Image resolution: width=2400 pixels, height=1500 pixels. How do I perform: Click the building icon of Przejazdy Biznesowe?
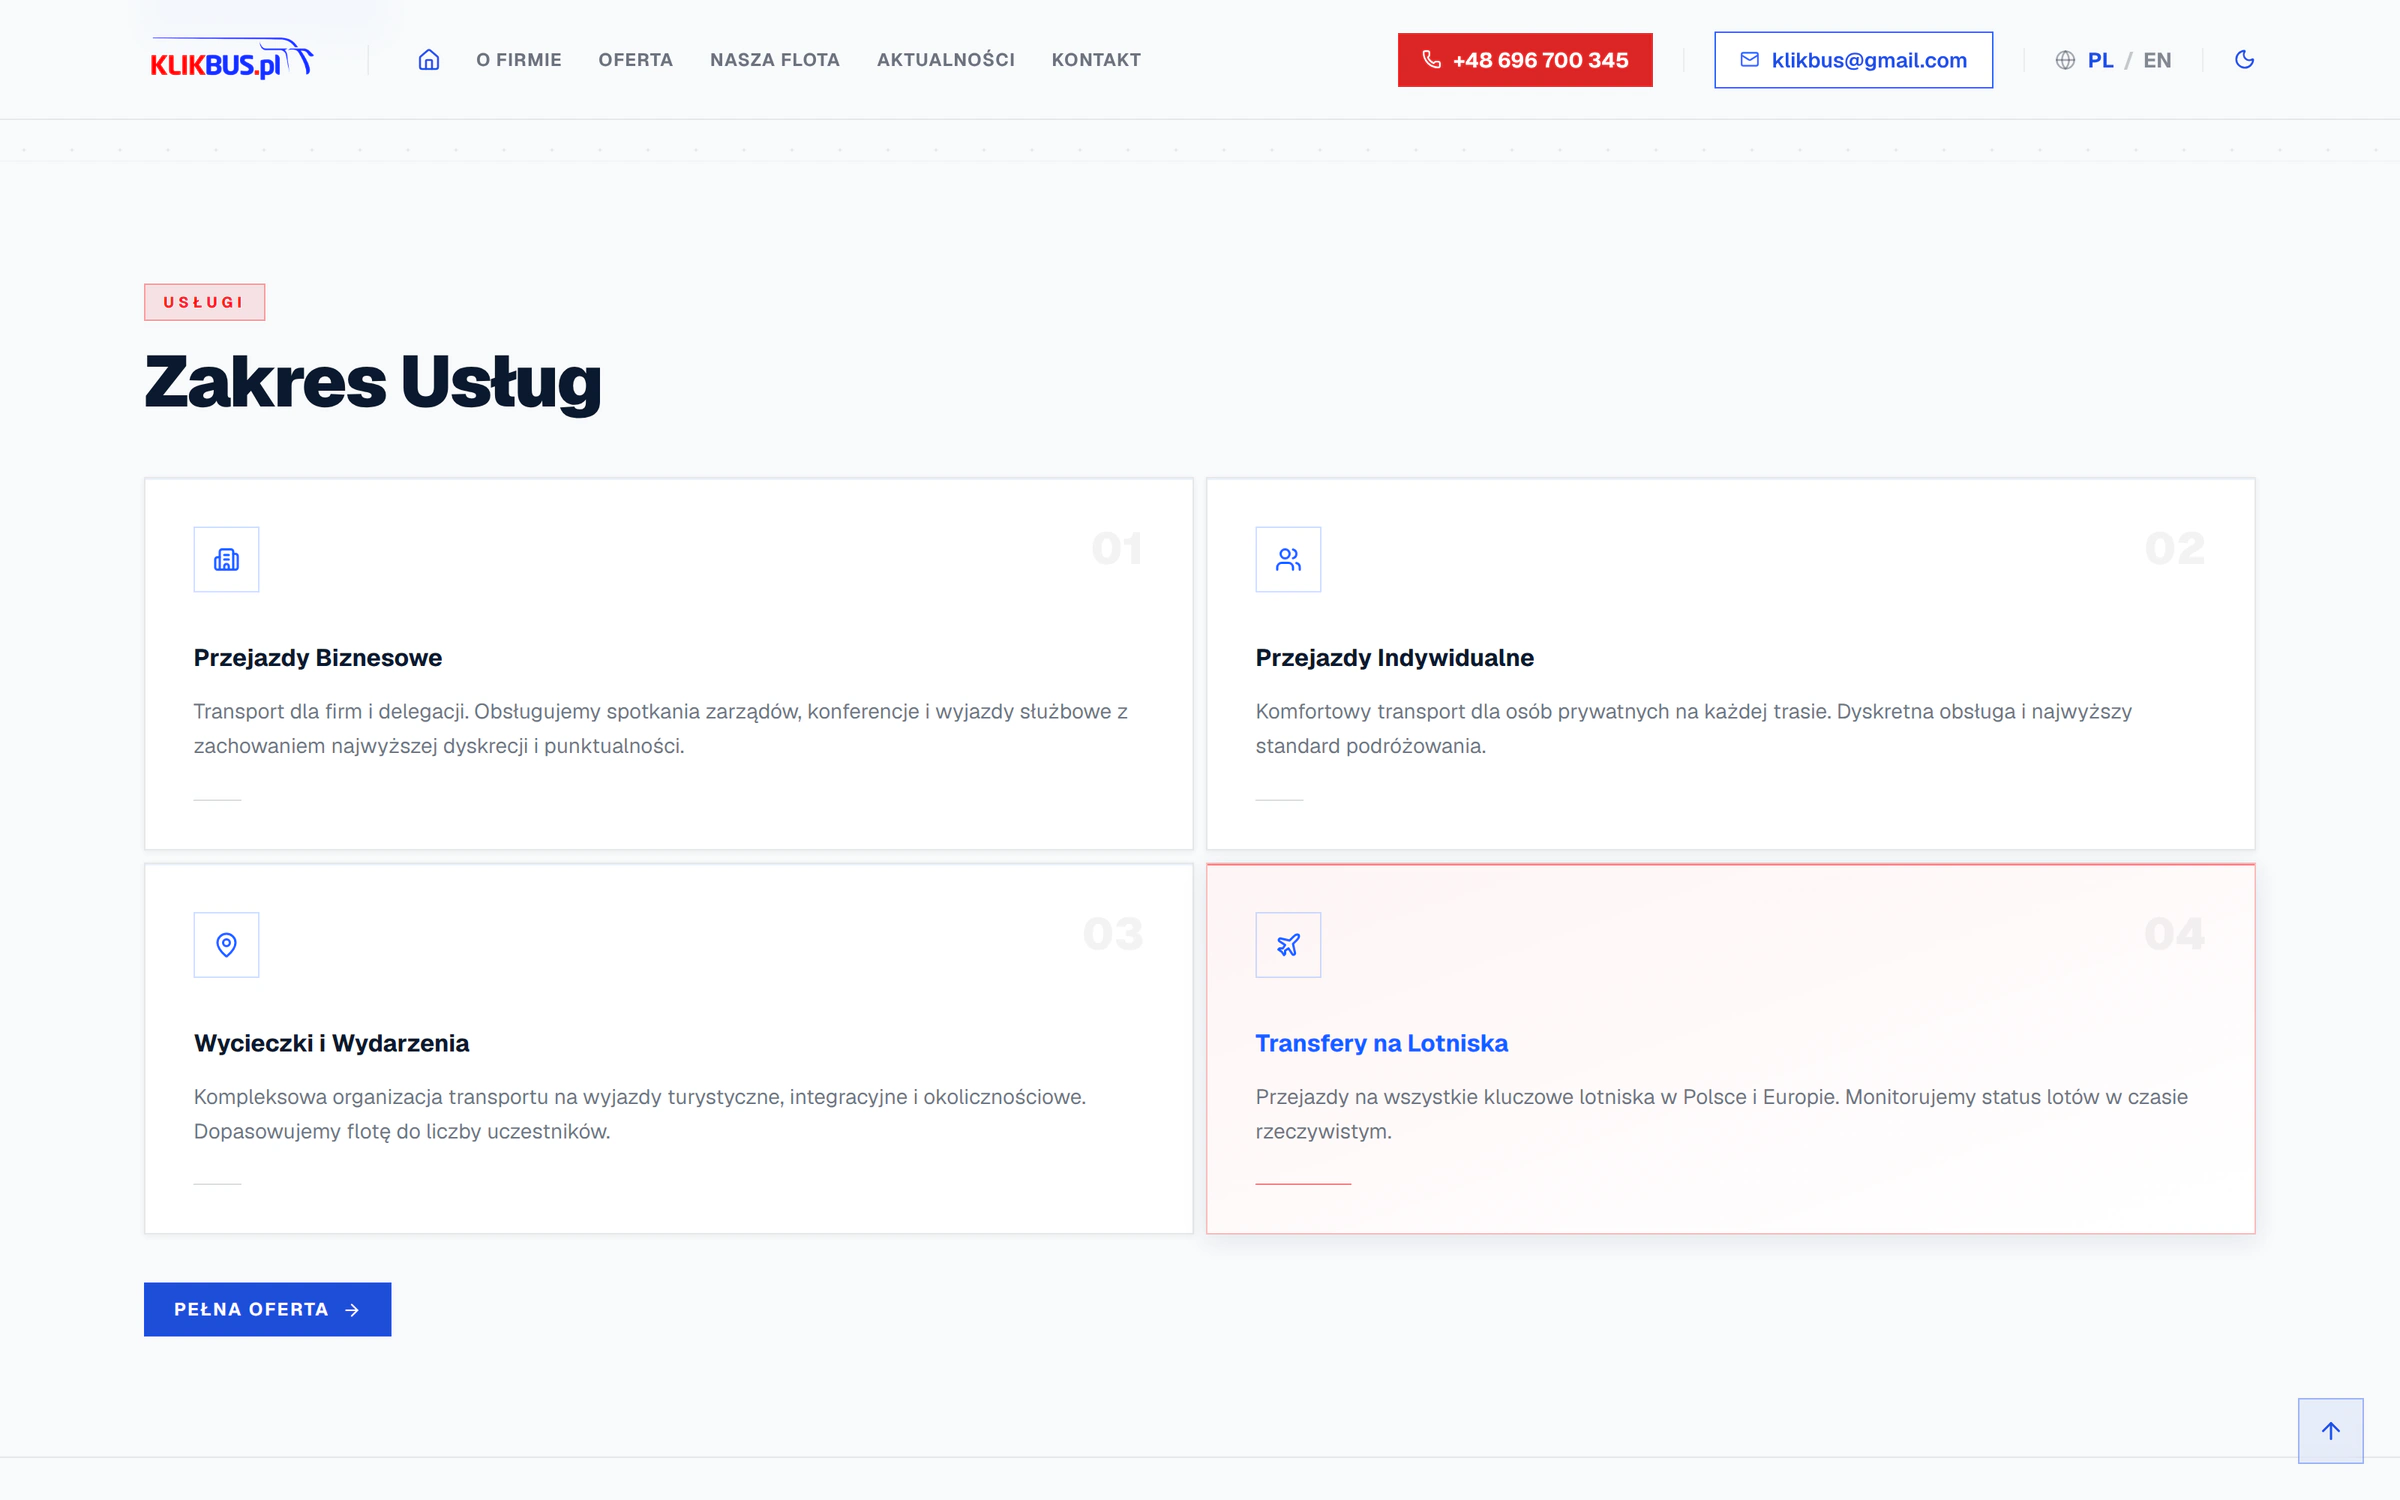pyautogui.click(x=226, y=559)
